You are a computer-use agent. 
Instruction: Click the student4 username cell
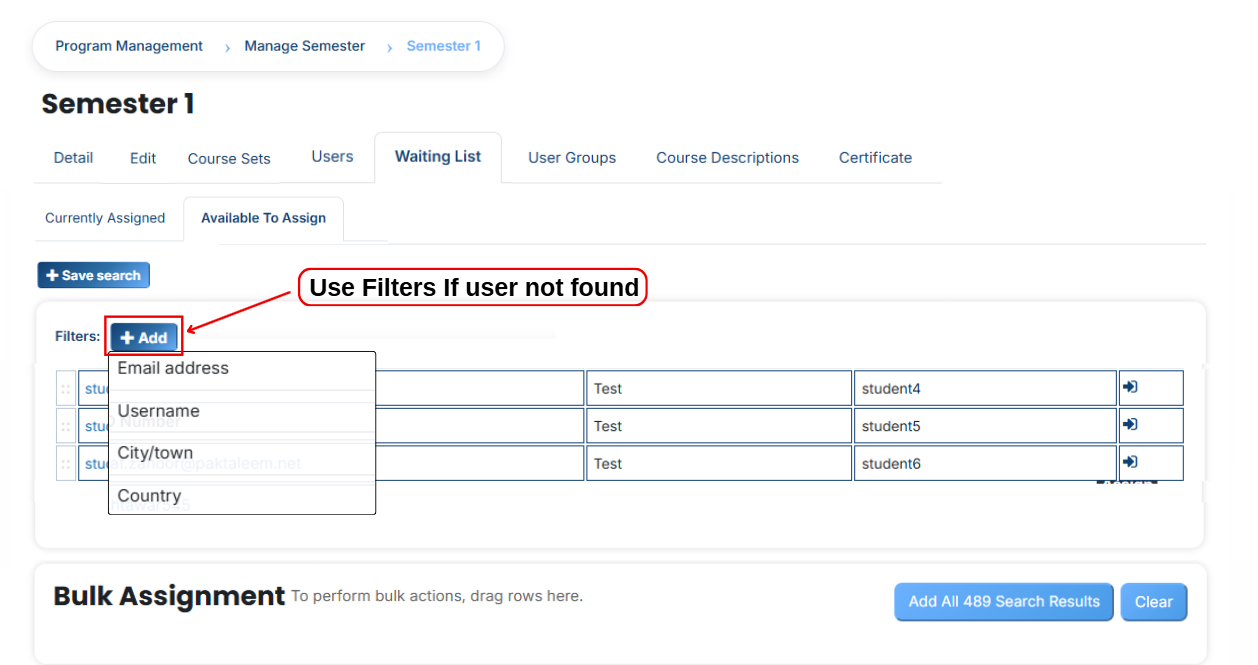pyautogui.click(x=985, y=389)
